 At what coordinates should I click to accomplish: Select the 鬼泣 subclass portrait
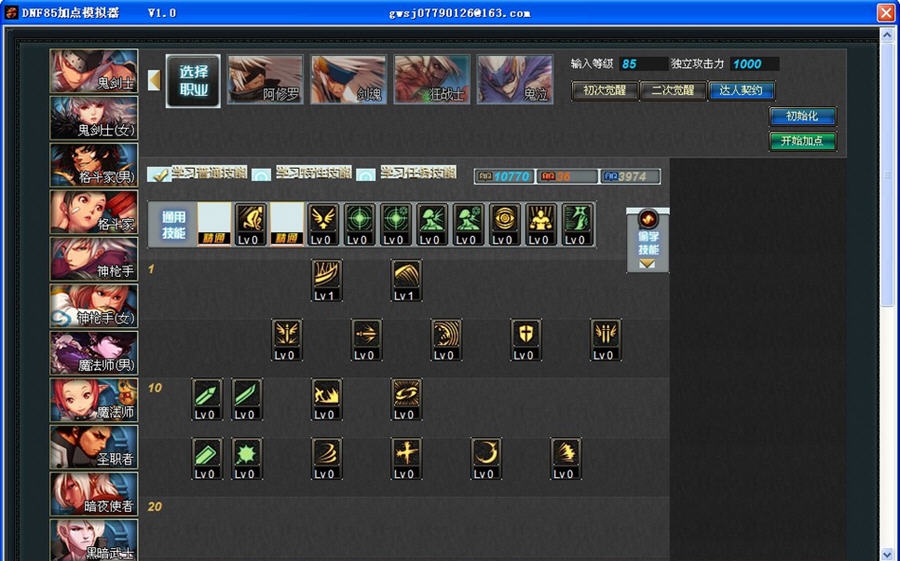[x=515, y=79]
